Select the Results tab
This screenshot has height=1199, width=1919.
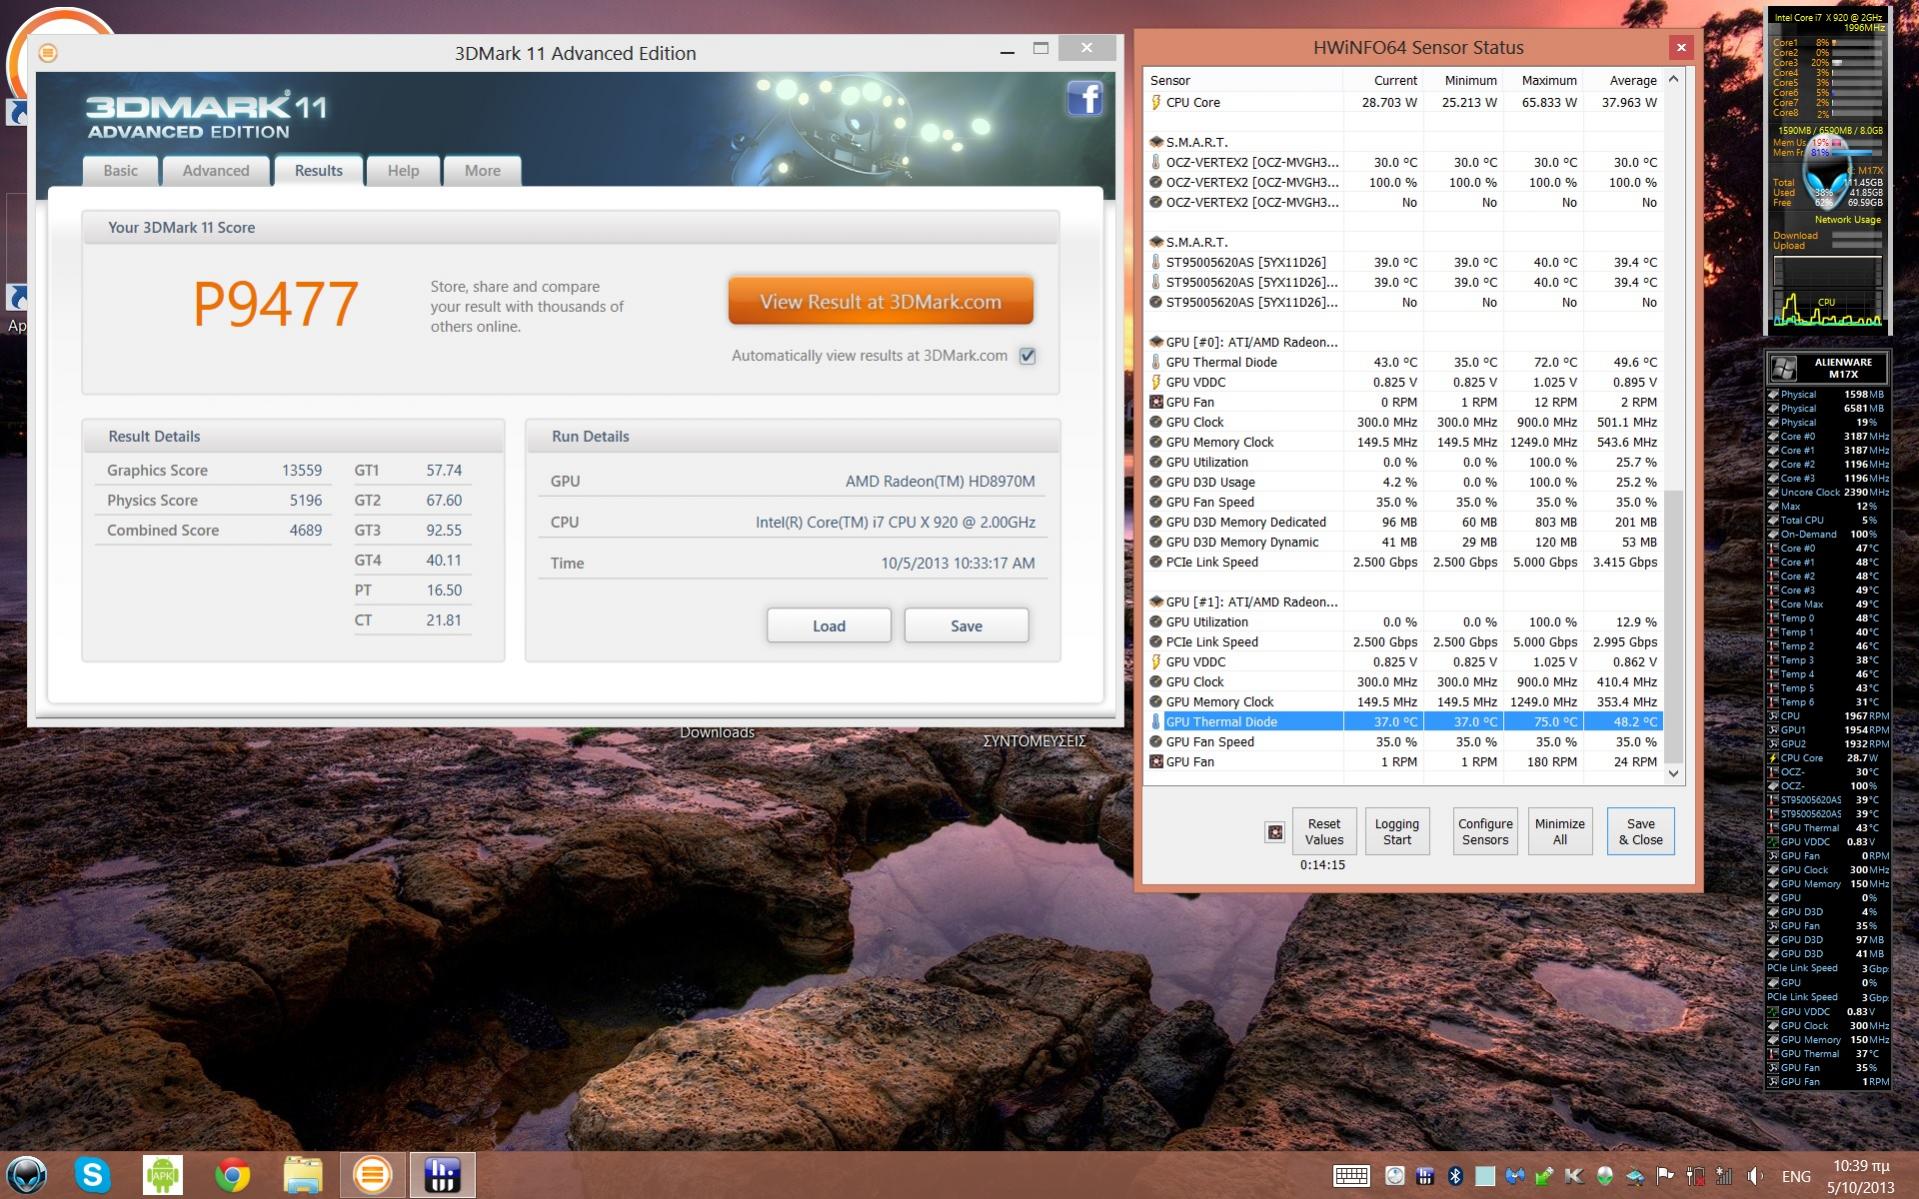pyautogui.click(x=318, y=170)
